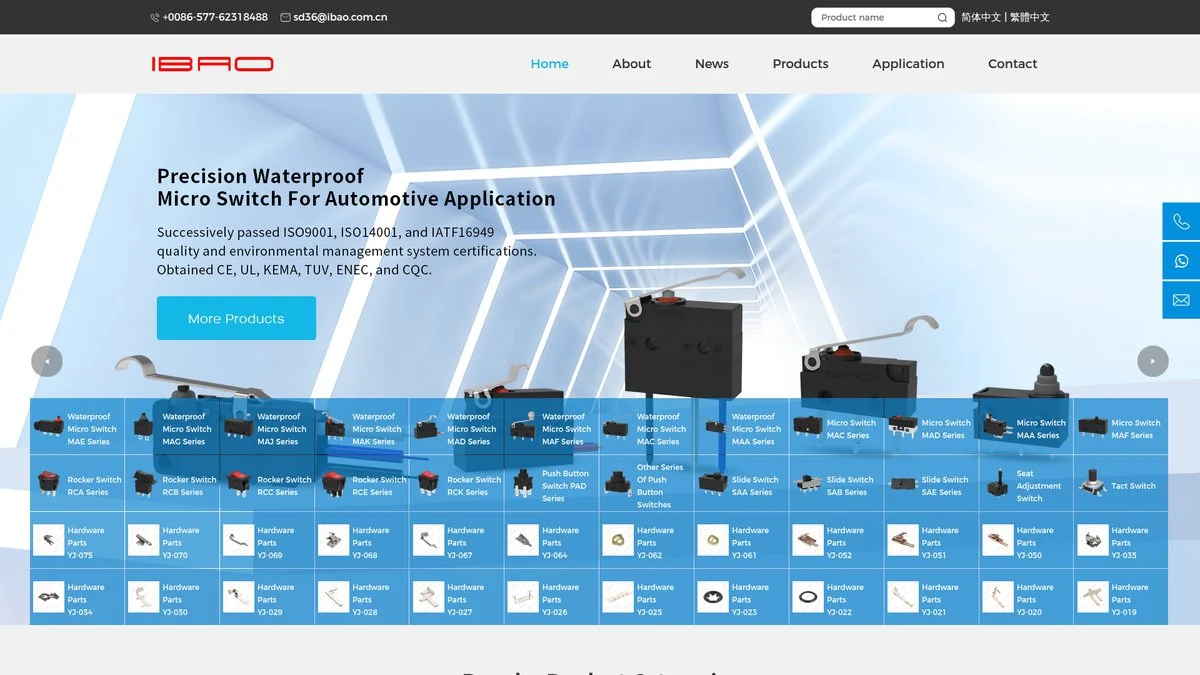Click Slide Switch SAB Series product image

[x=808, y=484]
